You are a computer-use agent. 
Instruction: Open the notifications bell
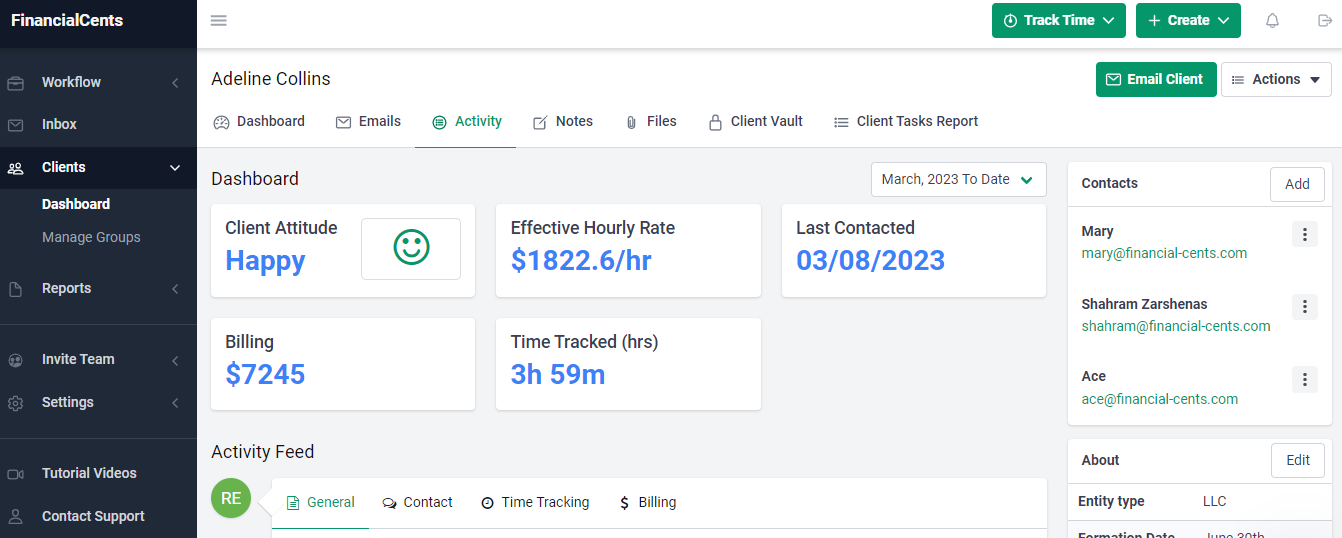pyautogui.click(x=1272, y=21)
